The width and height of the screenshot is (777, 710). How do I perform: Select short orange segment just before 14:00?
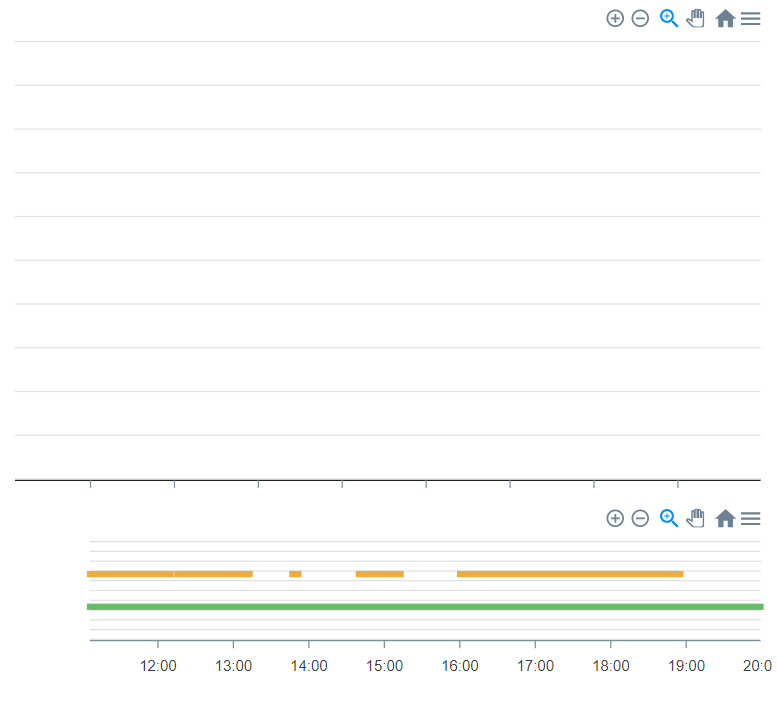coord(295,574)
